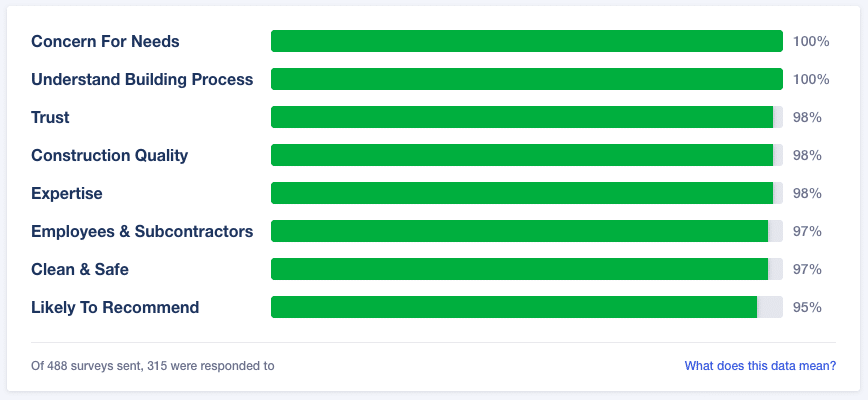Open the 'What does this data mean?' link

pos(760,366)
